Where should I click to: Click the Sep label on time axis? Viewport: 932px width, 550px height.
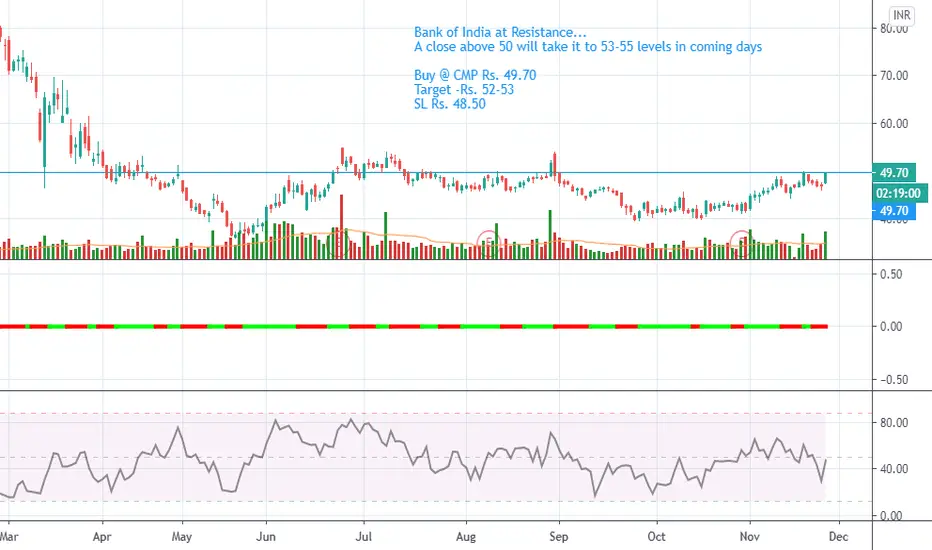(x=559, y=537)
